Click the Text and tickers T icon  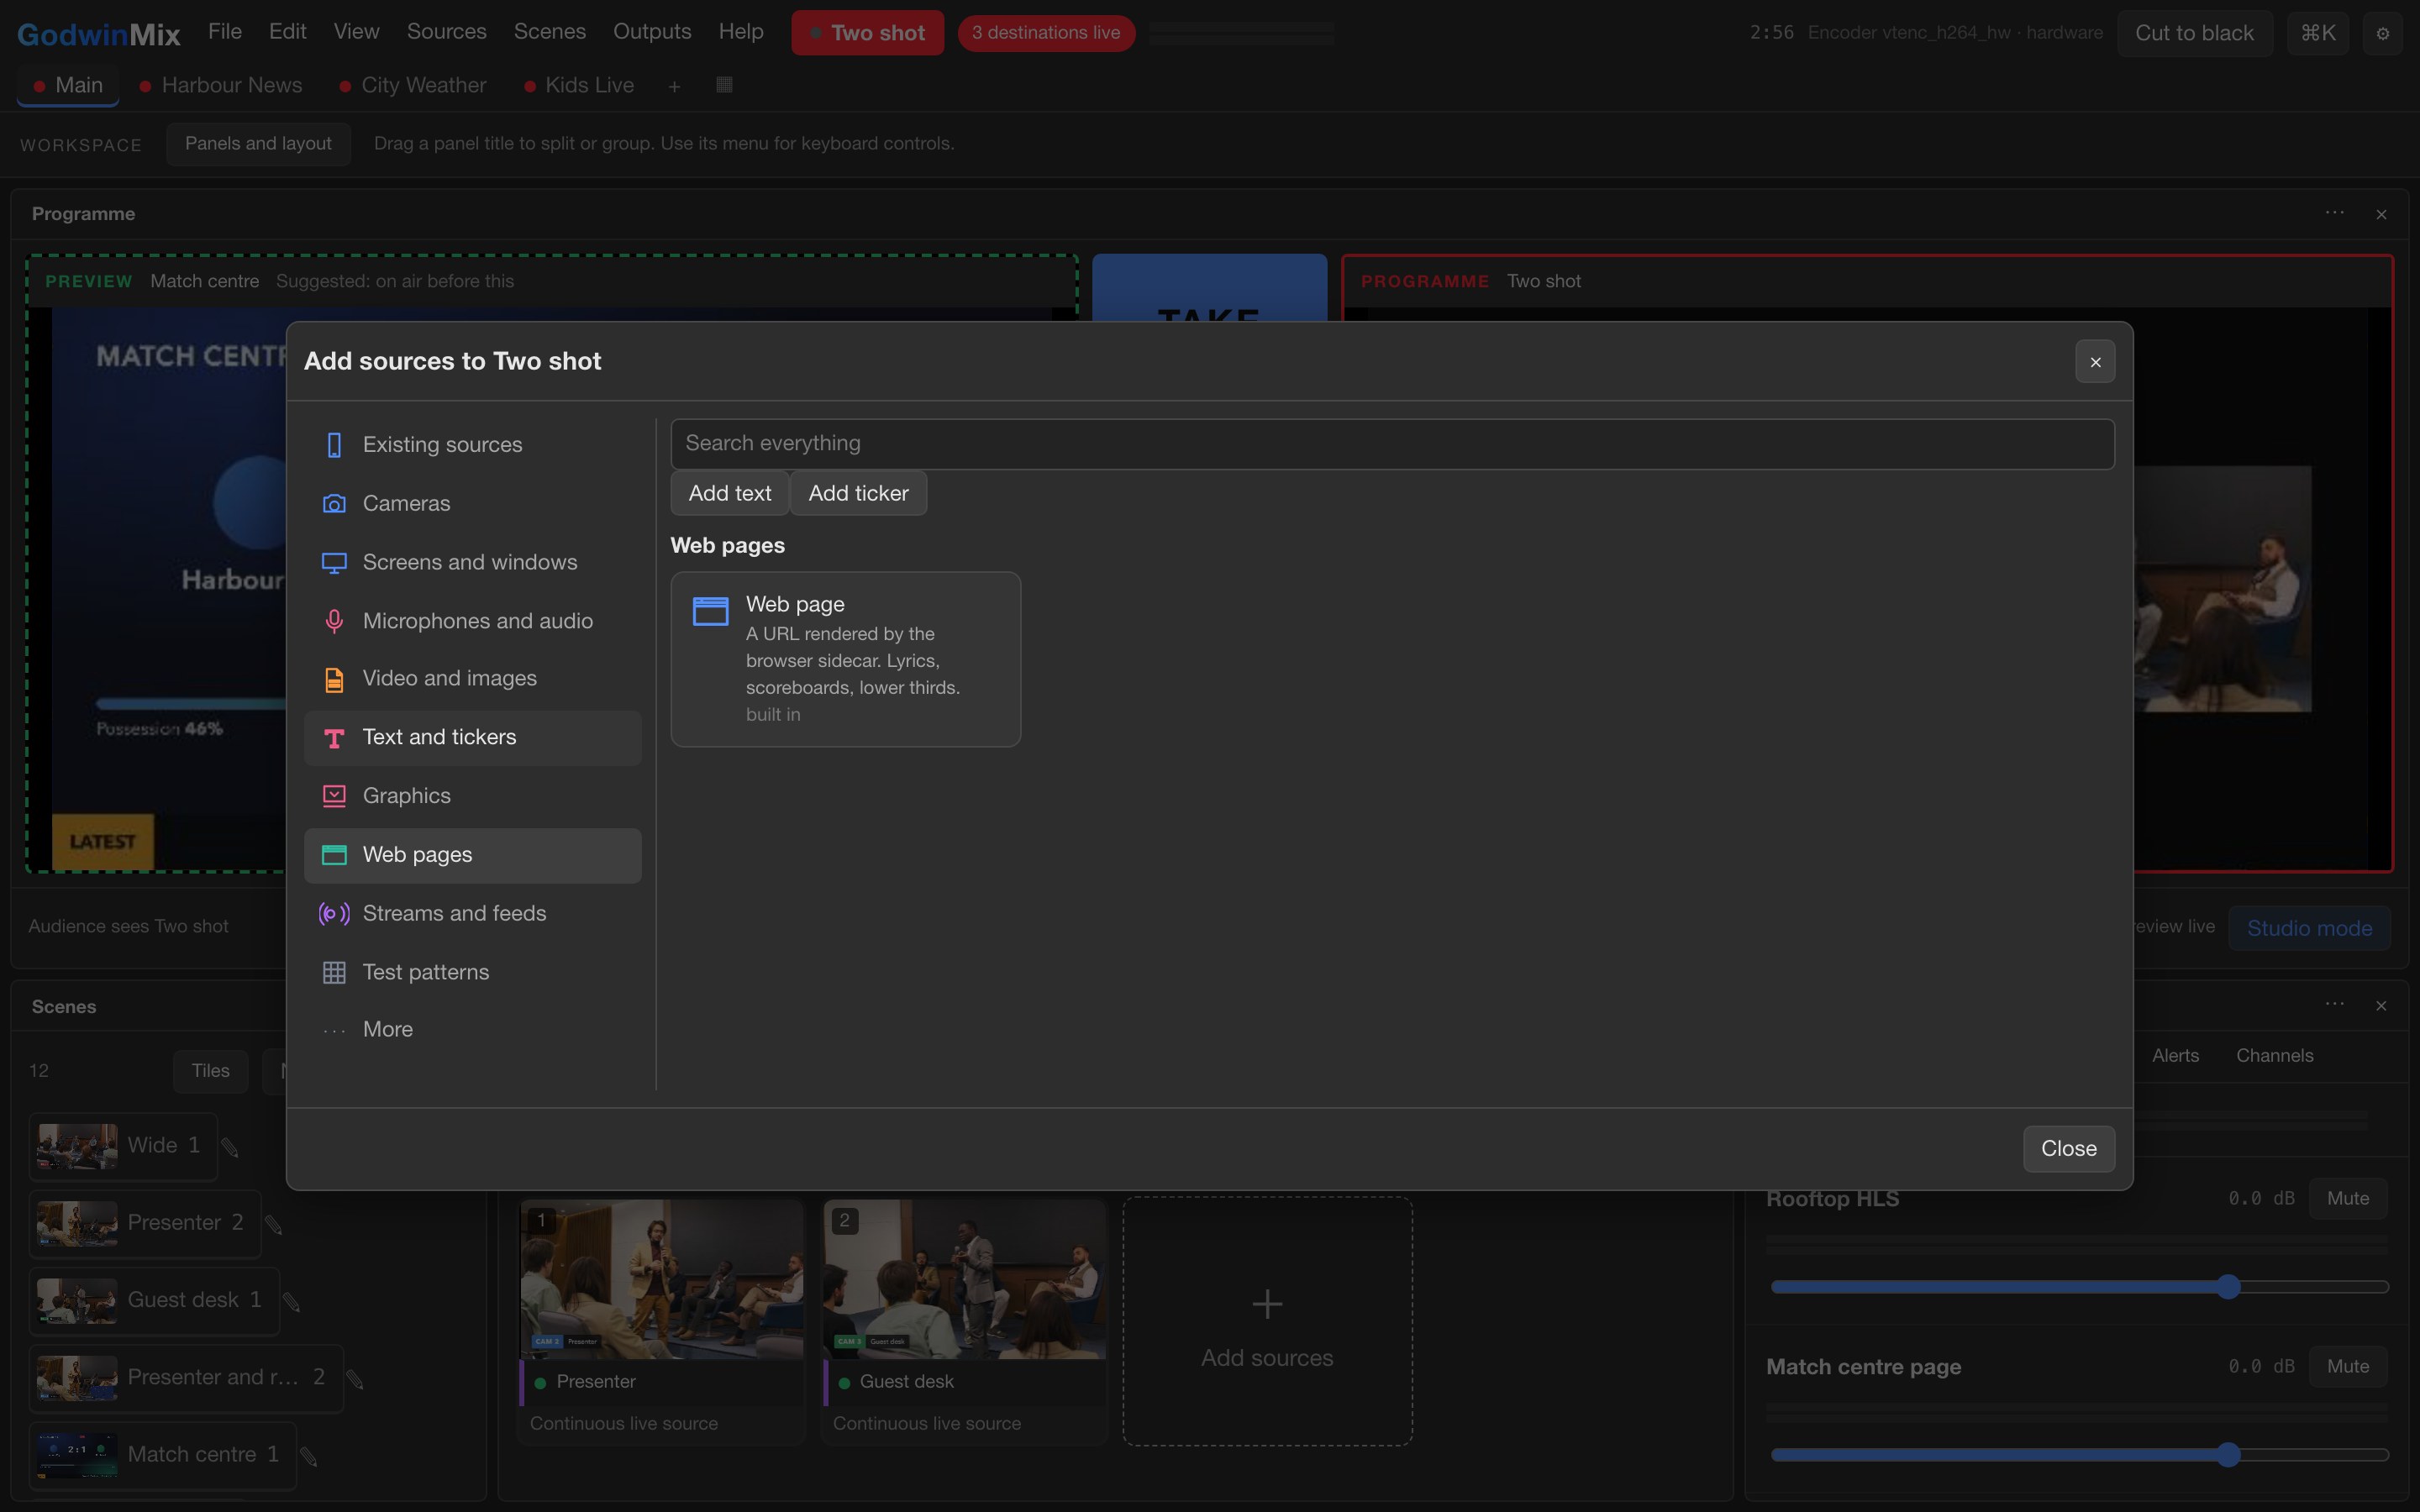(x=334, y=738)
